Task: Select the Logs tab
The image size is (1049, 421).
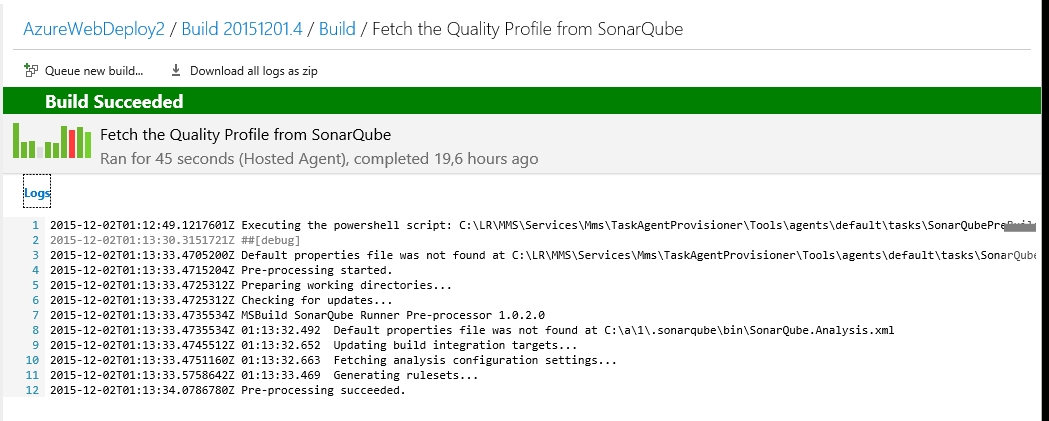Action: tap(37, 193)
